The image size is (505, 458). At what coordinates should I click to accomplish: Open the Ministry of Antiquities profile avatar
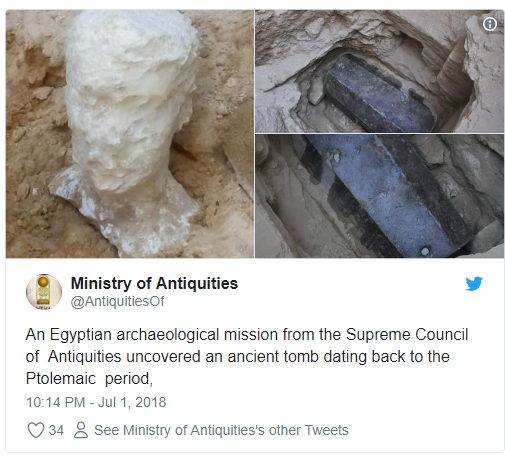pyautogui.click(x=44, y=292)
